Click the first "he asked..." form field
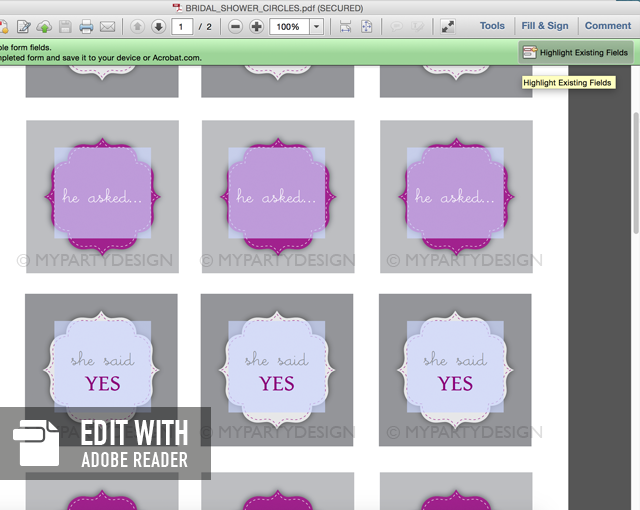 point(102,196)
